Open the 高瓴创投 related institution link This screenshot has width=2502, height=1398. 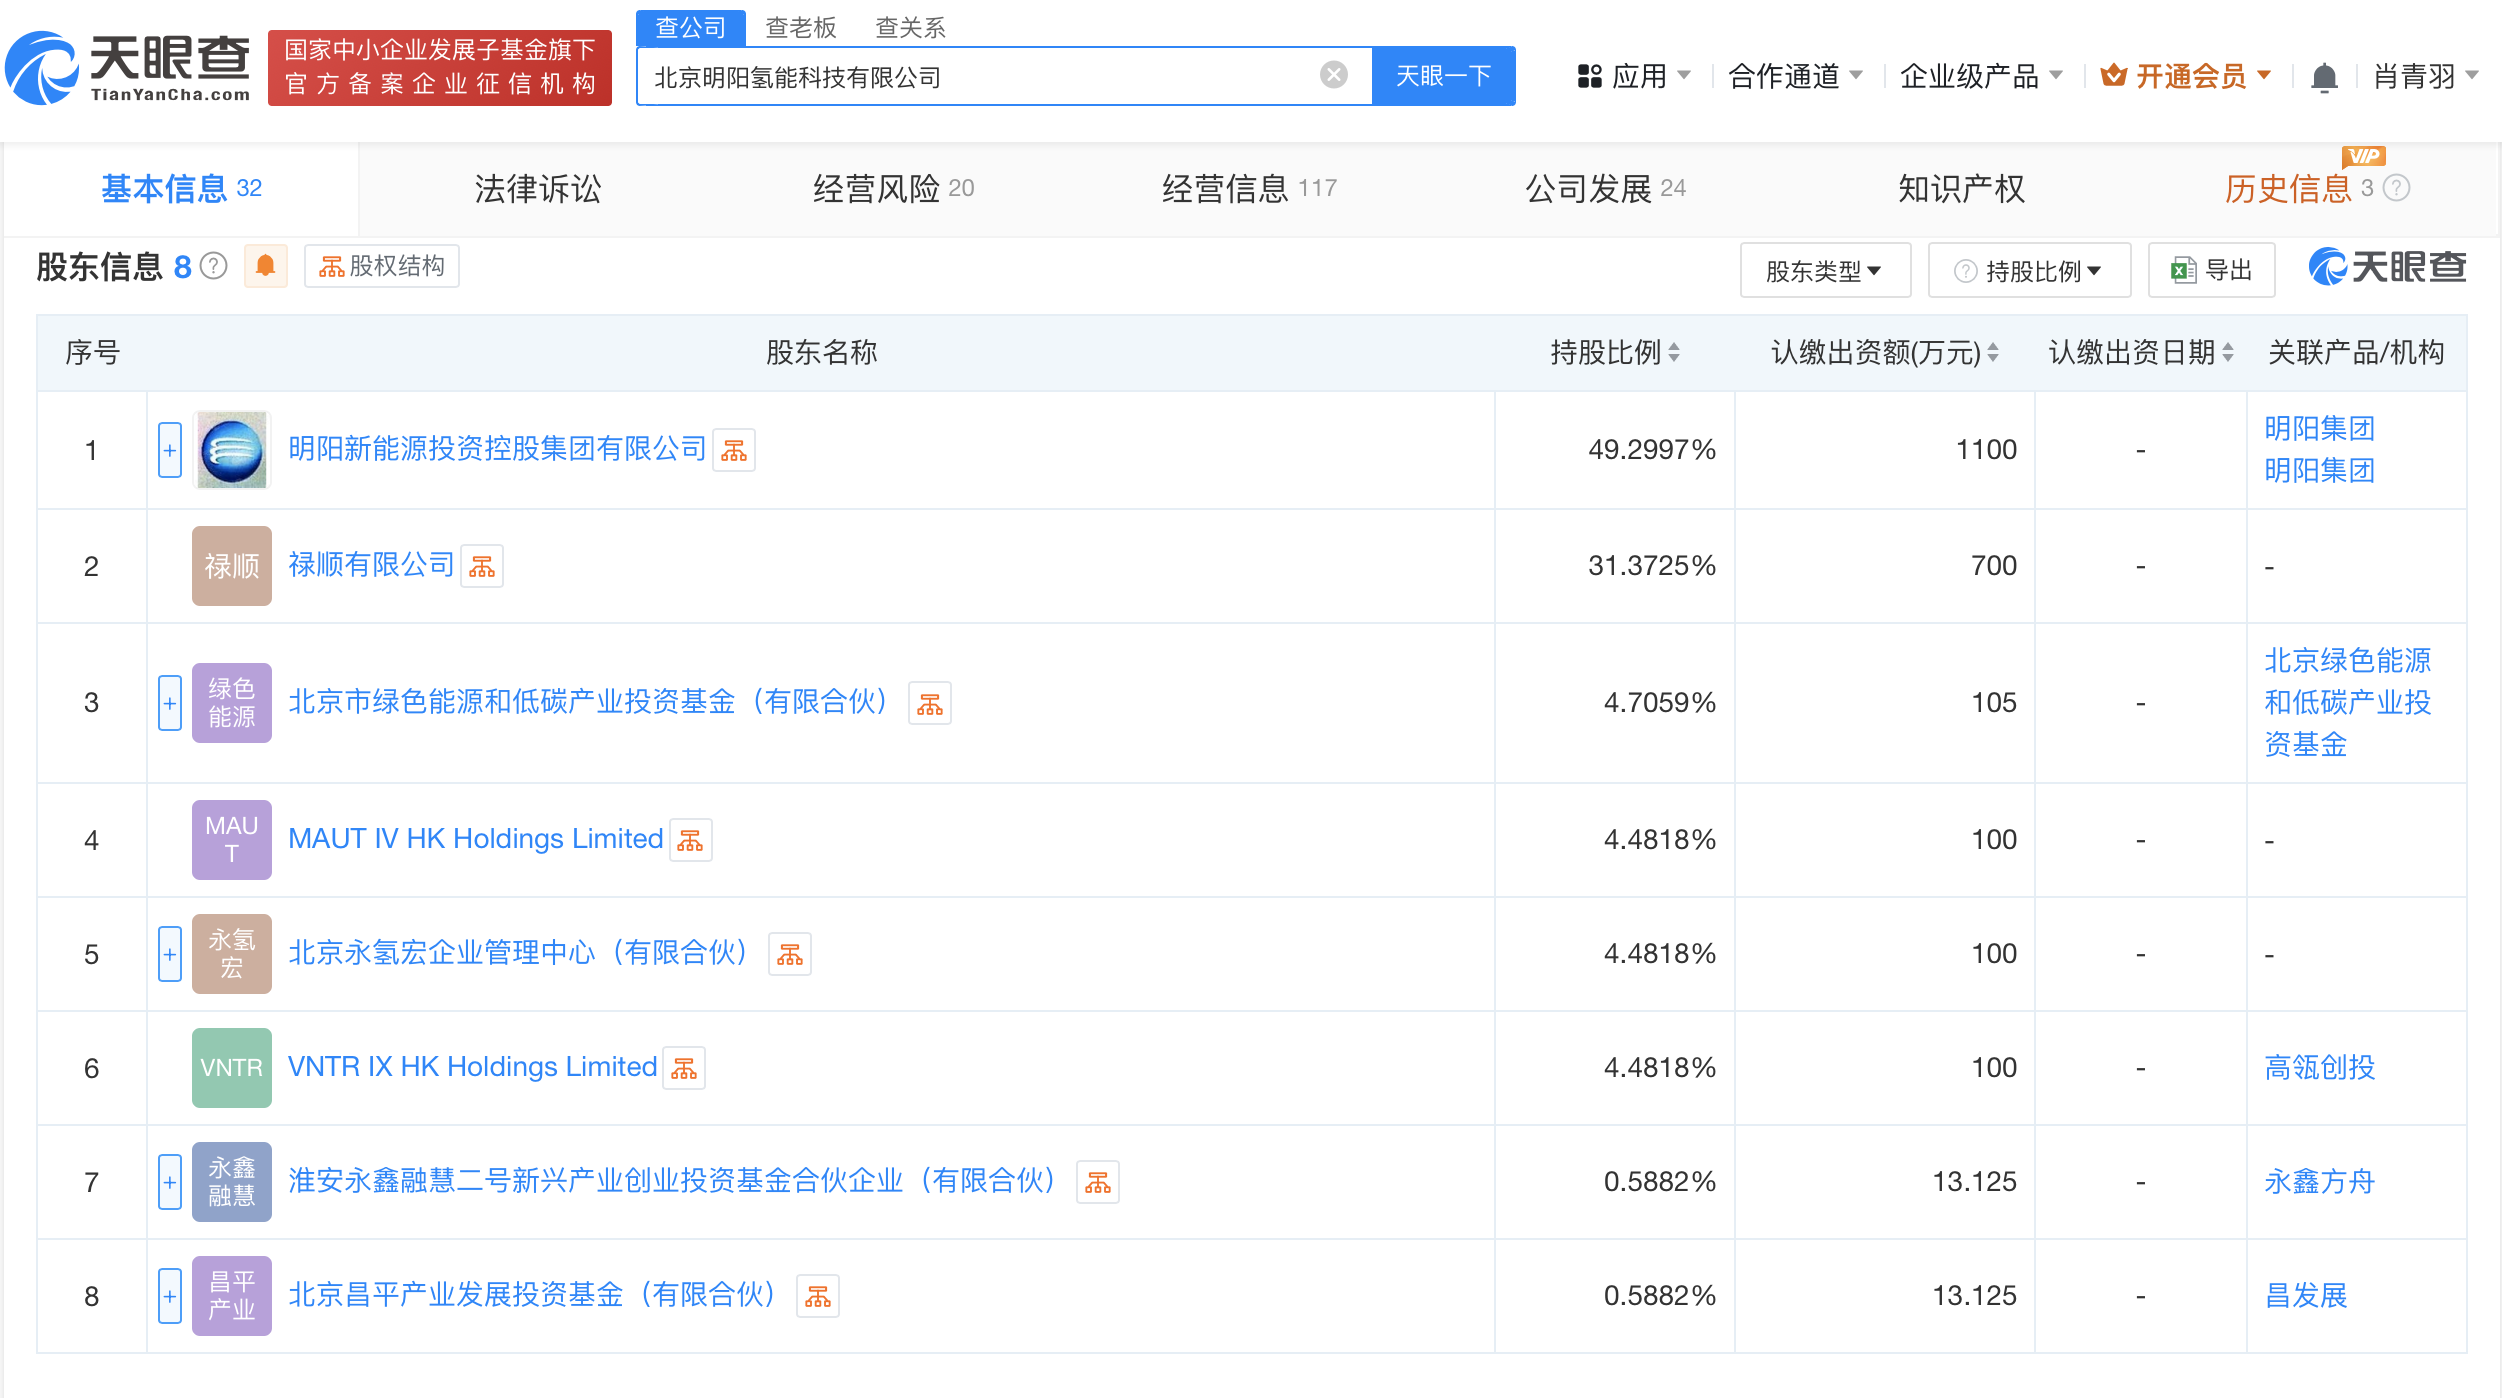click(x=2319, y=1068)
